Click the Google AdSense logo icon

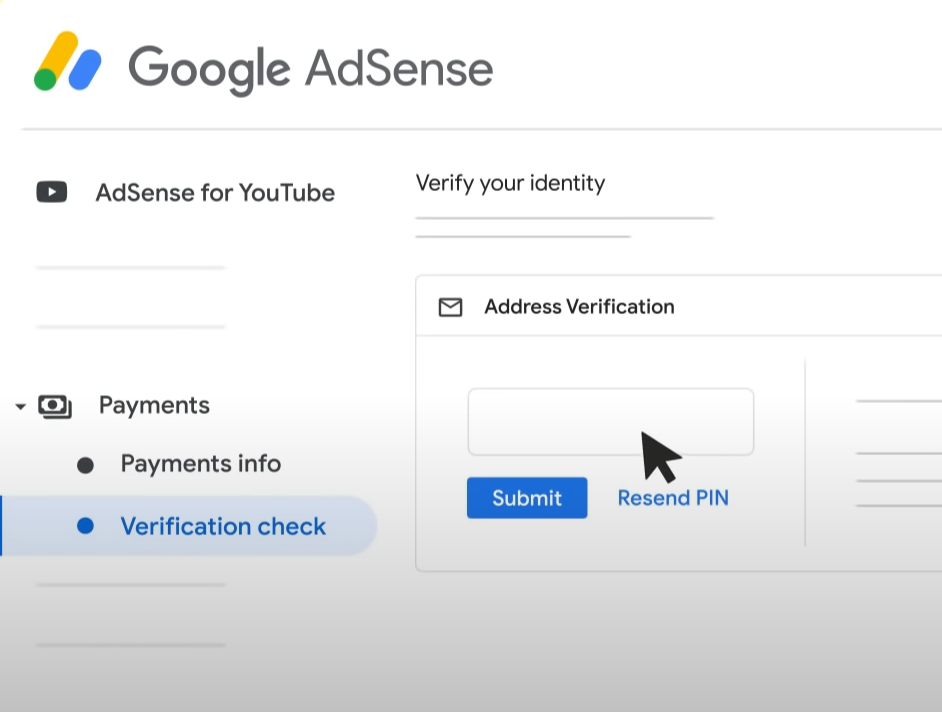(67, 61)
